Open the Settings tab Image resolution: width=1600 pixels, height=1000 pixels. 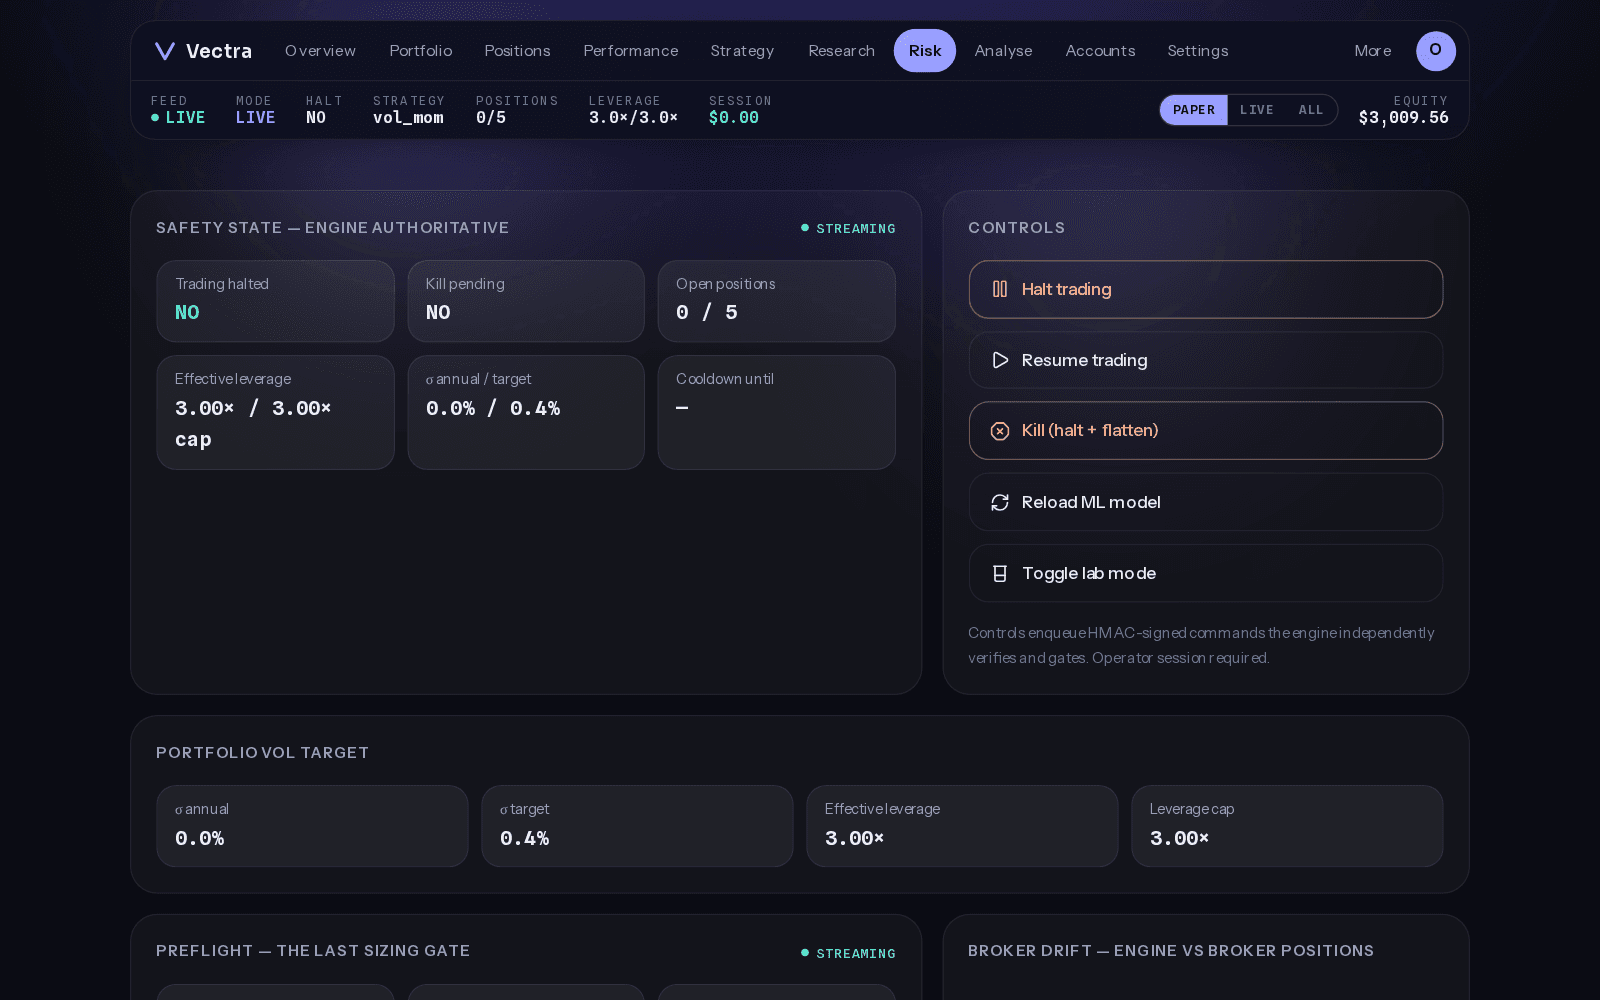click(x=1198, y=51)
